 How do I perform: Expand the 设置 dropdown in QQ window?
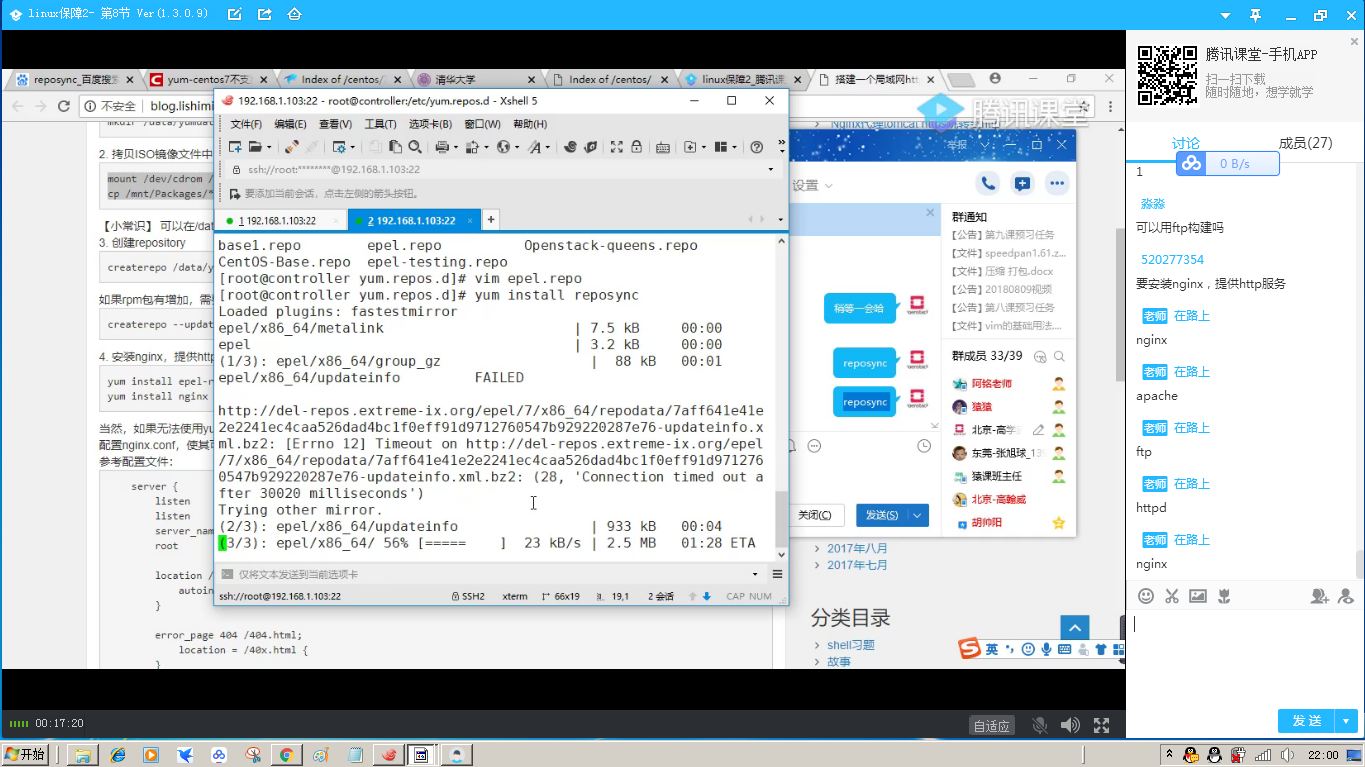click(x=828, y=186)
